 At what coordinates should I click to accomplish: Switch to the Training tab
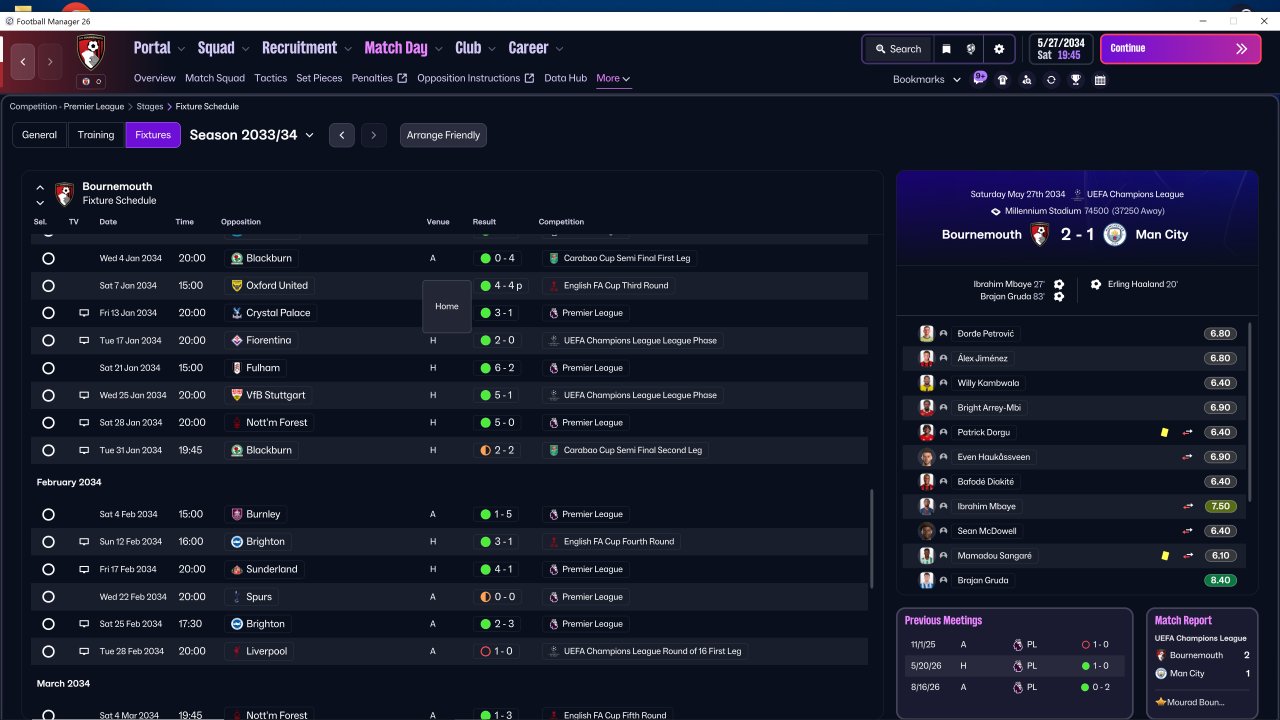[96, 135]
